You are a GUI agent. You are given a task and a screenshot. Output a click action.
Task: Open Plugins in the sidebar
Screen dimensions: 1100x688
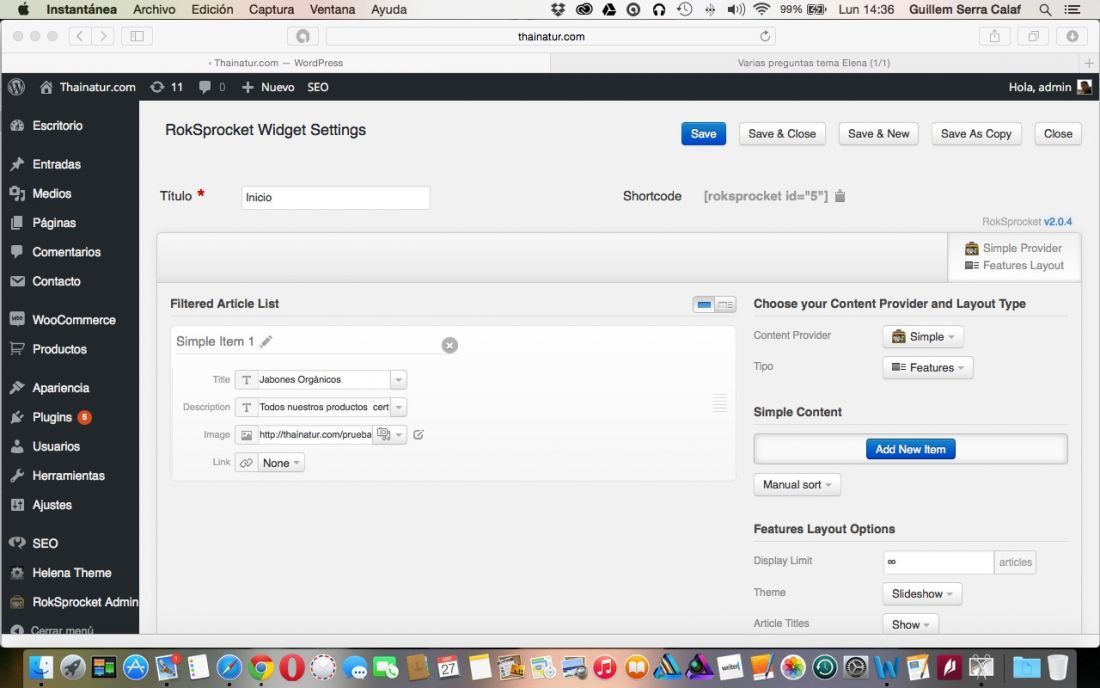(51, 417)
